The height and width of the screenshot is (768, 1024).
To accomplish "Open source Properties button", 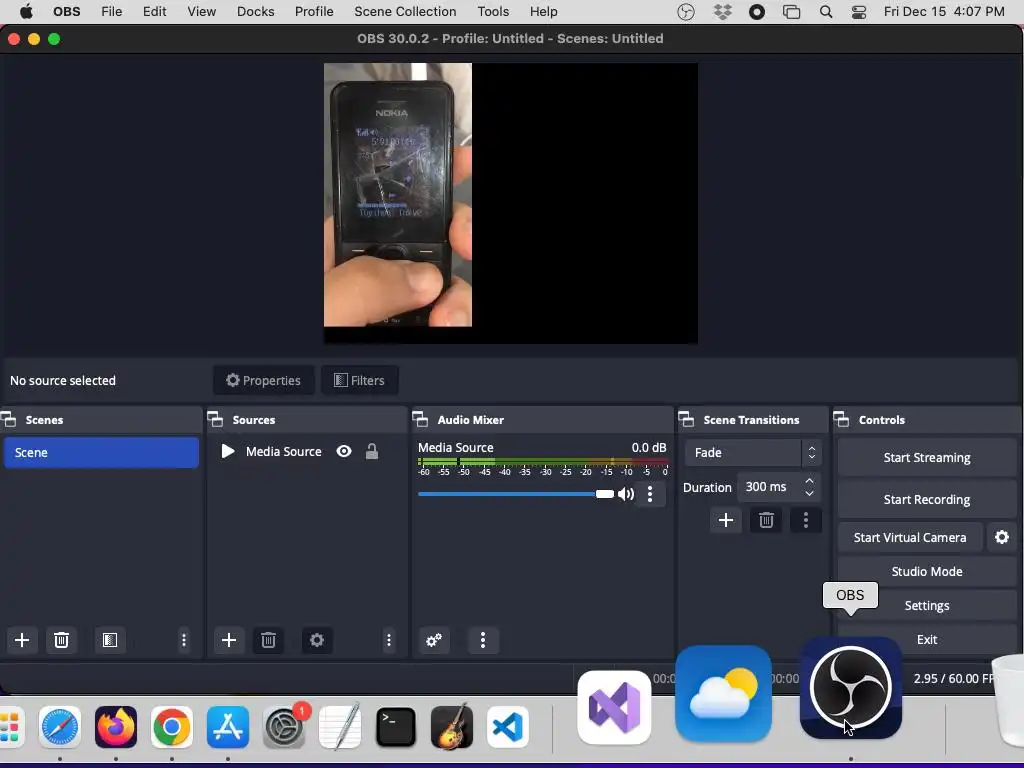I will 263,380.
